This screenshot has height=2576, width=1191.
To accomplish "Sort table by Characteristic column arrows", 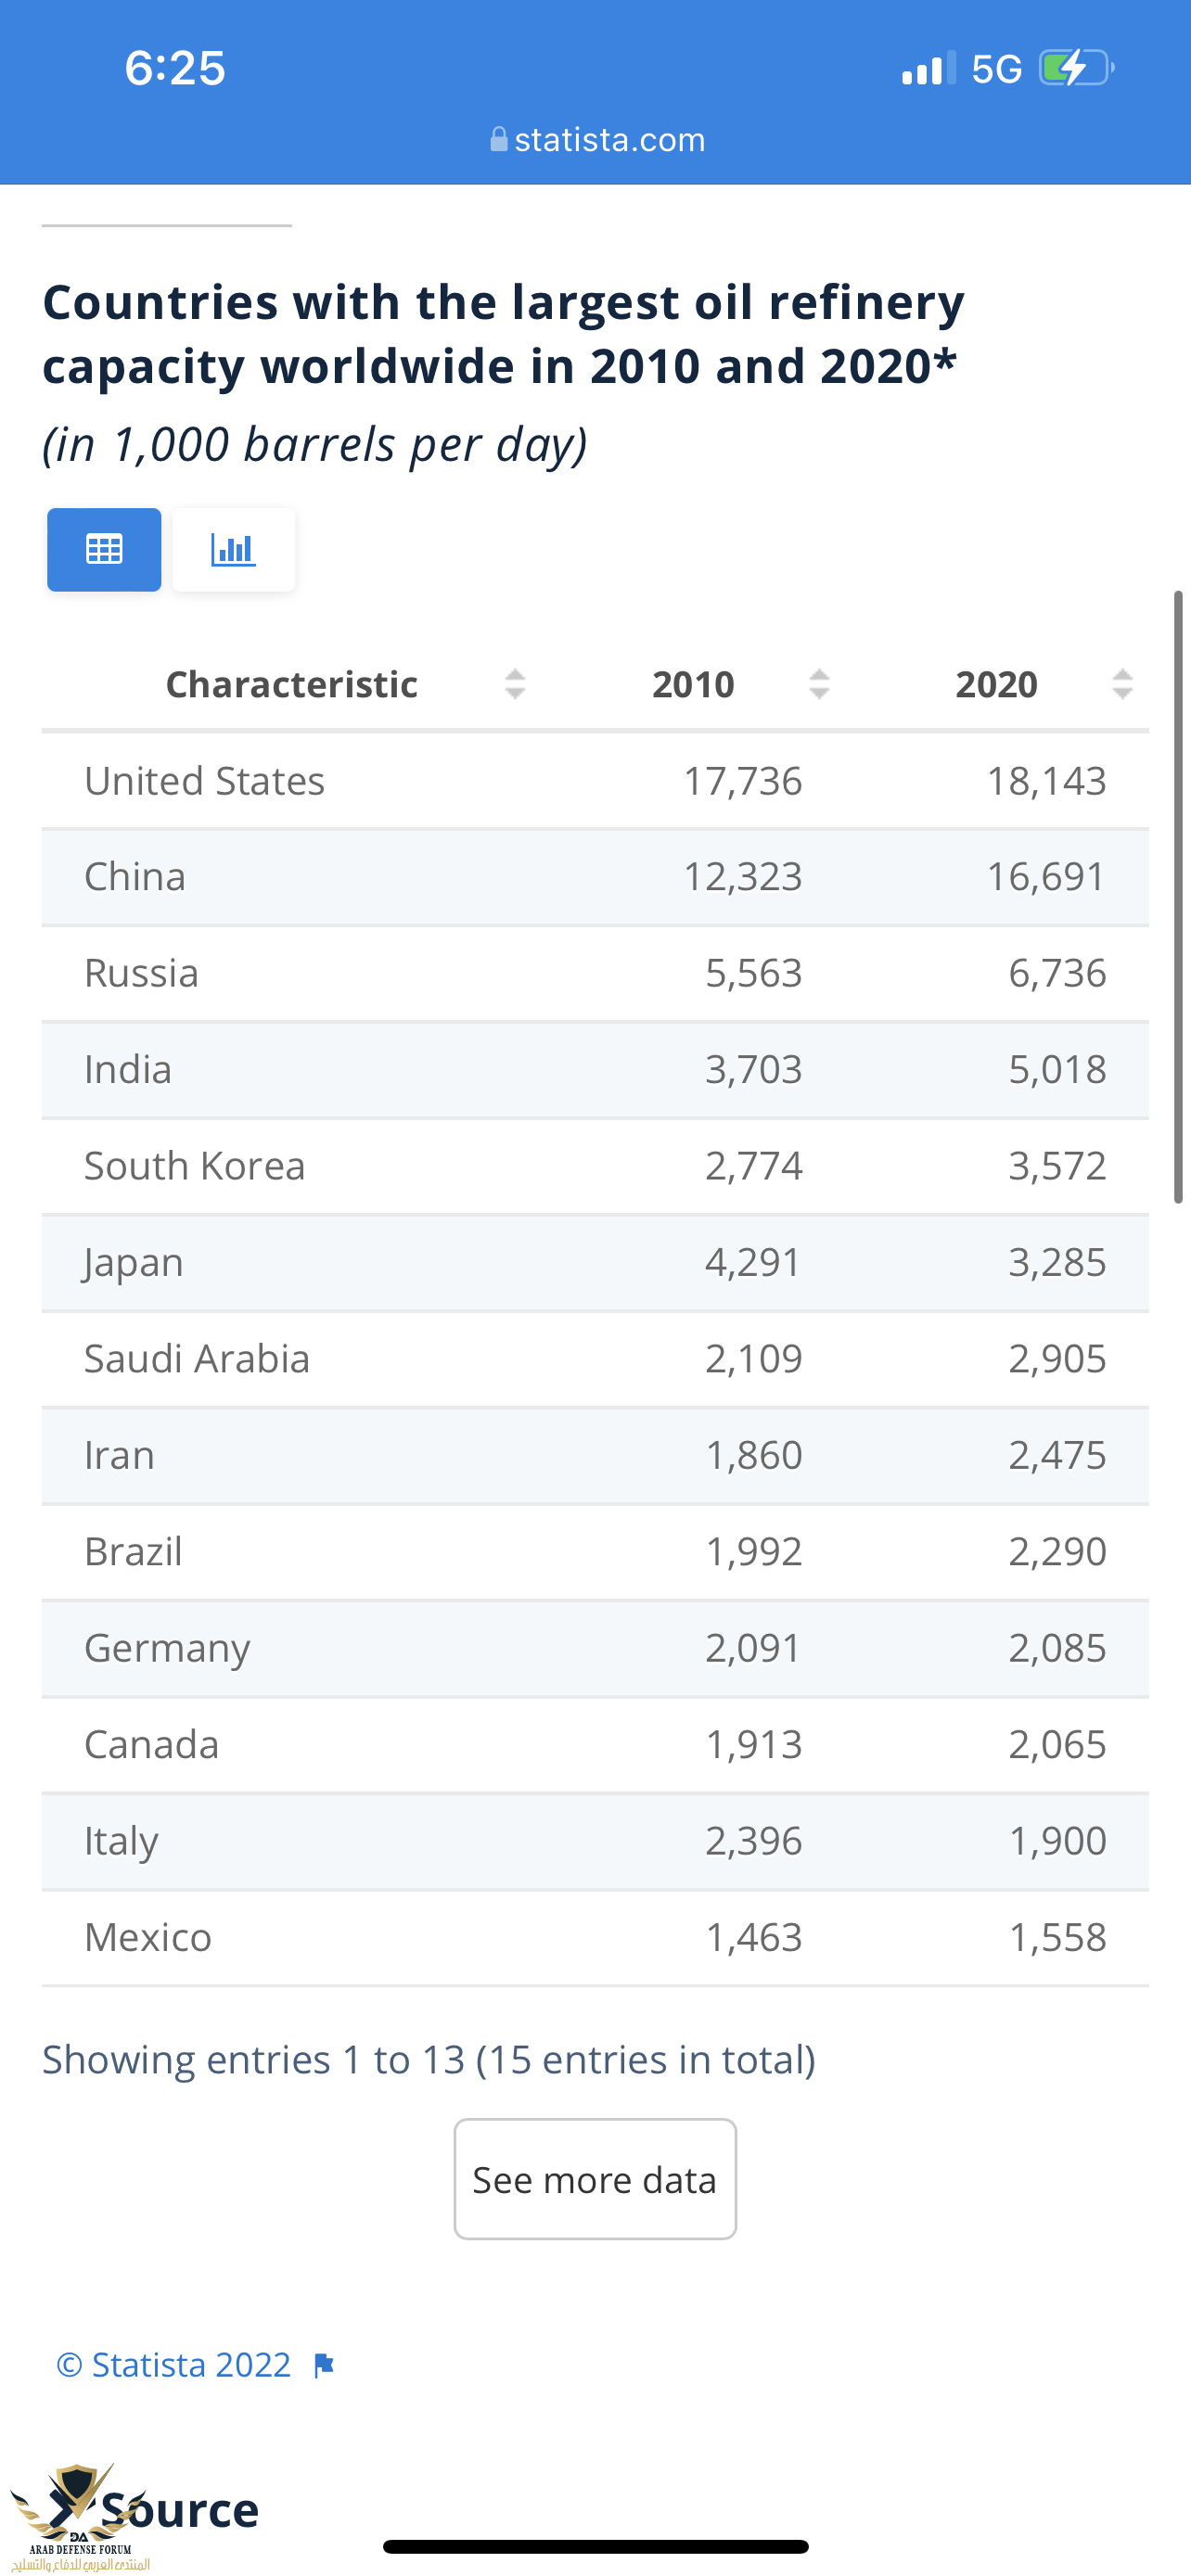I will pos(515,684).
